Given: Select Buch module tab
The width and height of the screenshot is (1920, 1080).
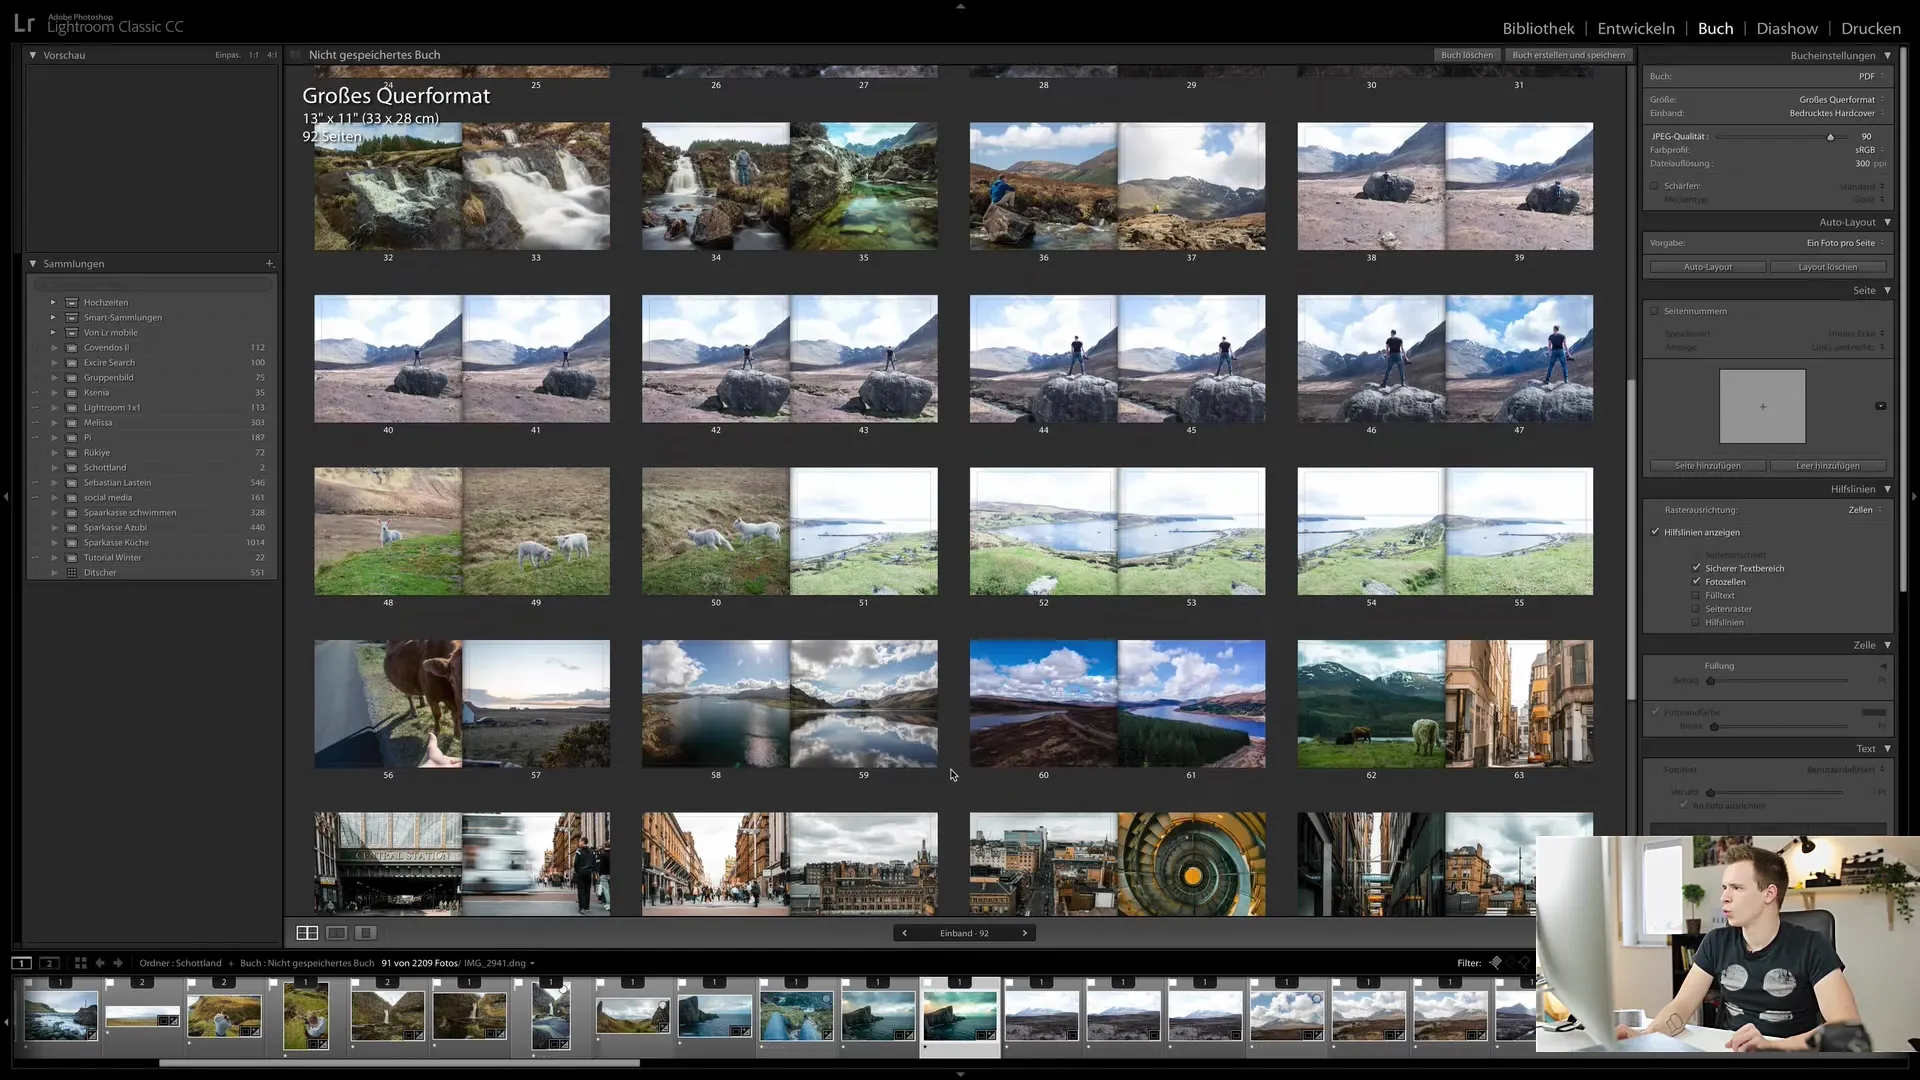Looking at the screenshot, I should click(1715, 28).
